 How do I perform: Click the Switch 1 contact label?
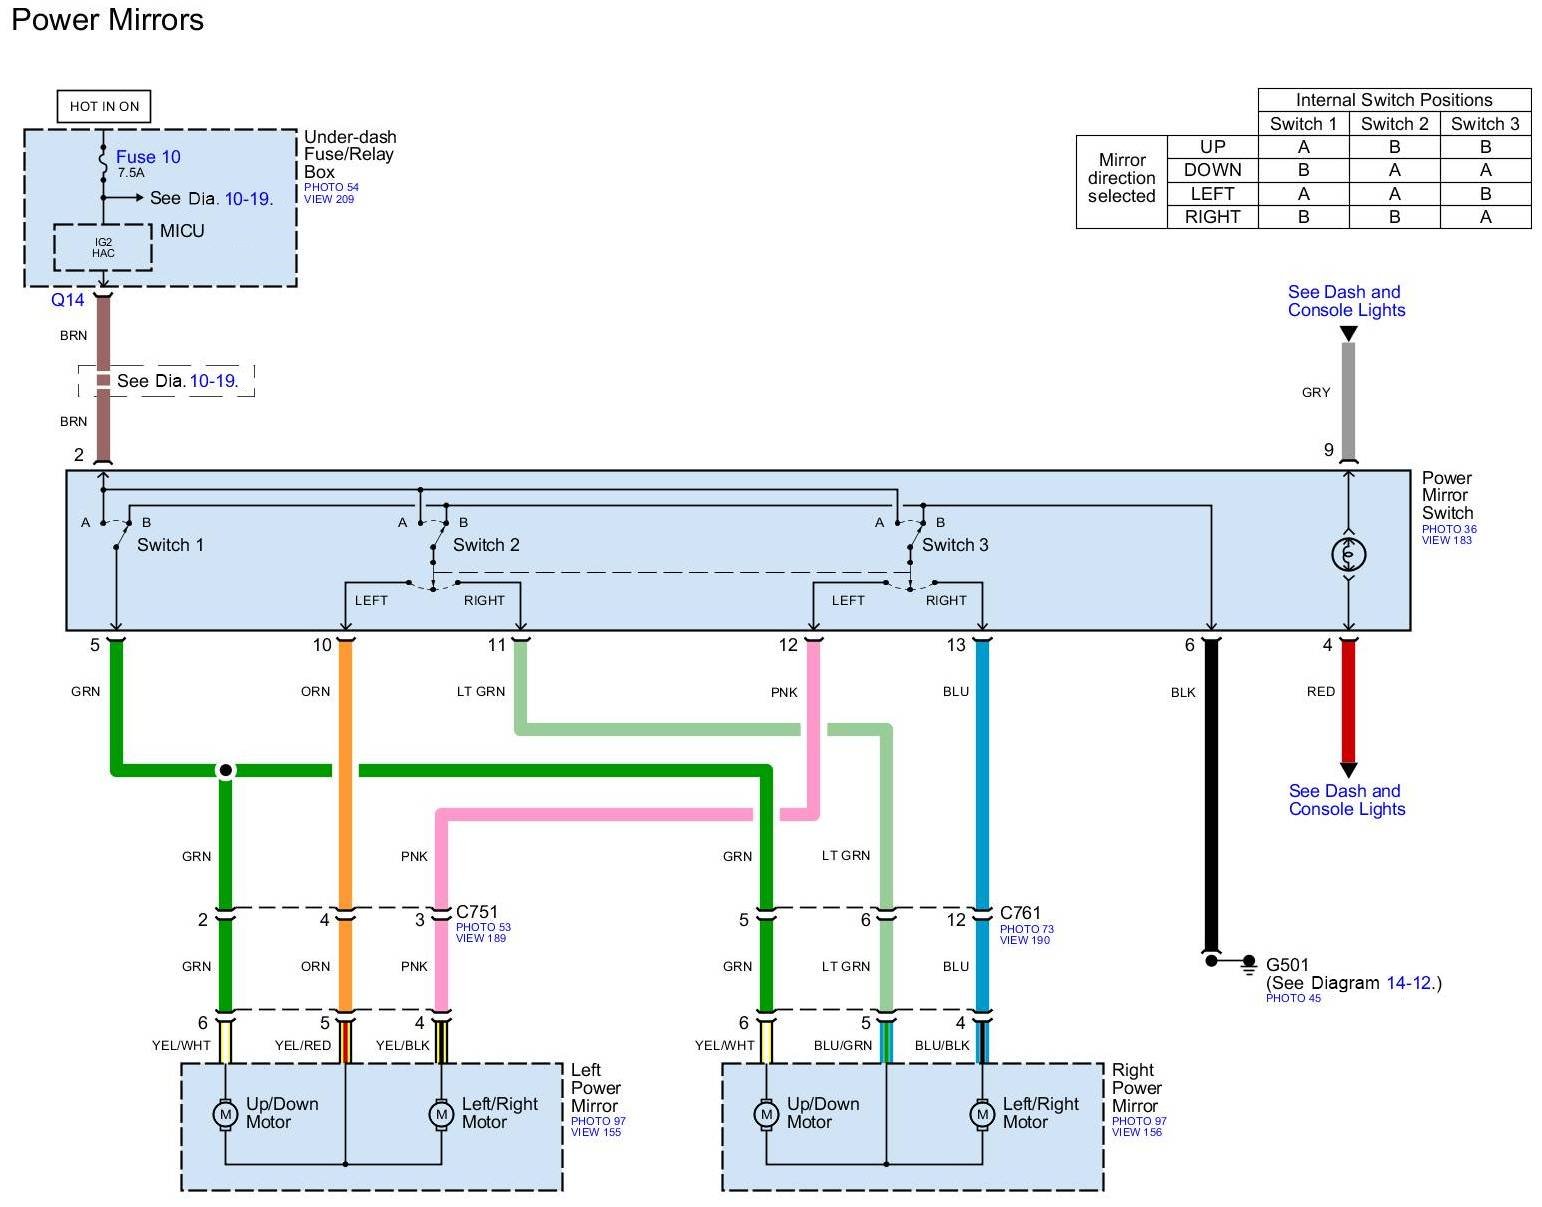(x=170, y=545)
